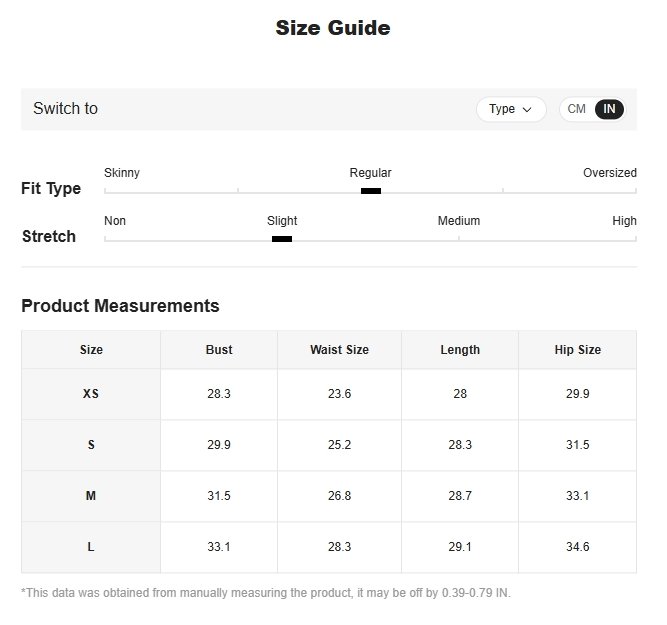
Task: Select the S size row
Action: pyautogui.click(x=91, y=445)
